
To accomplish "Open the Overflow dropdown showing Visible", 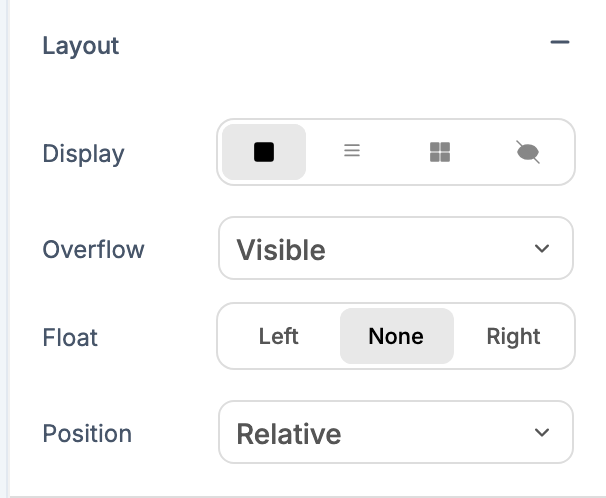I will pos(395,249).
